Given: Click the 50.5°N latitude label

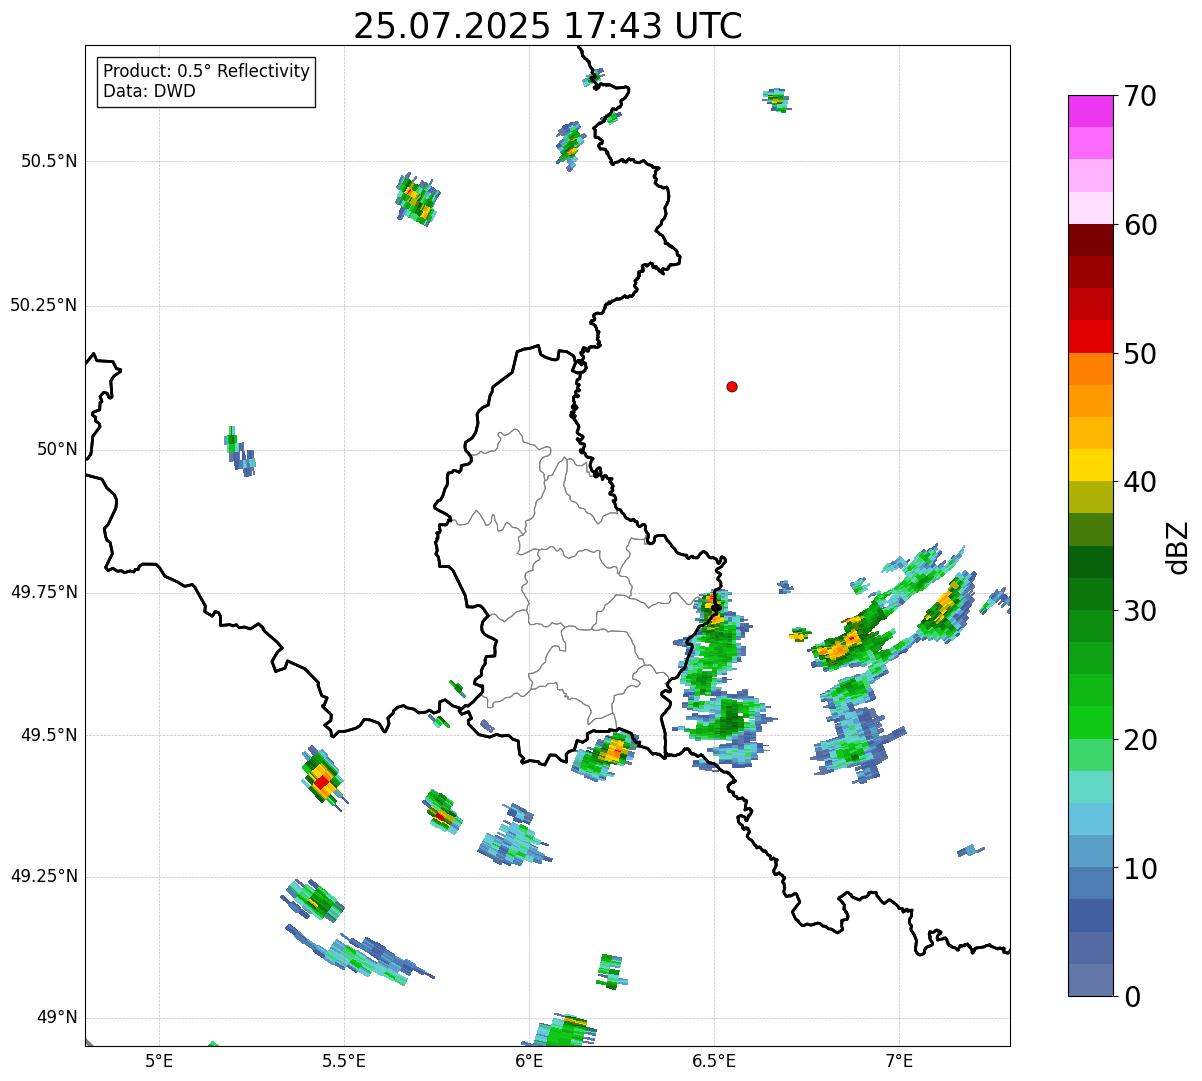Looking at the screenshot, I should tap(48, 161).
